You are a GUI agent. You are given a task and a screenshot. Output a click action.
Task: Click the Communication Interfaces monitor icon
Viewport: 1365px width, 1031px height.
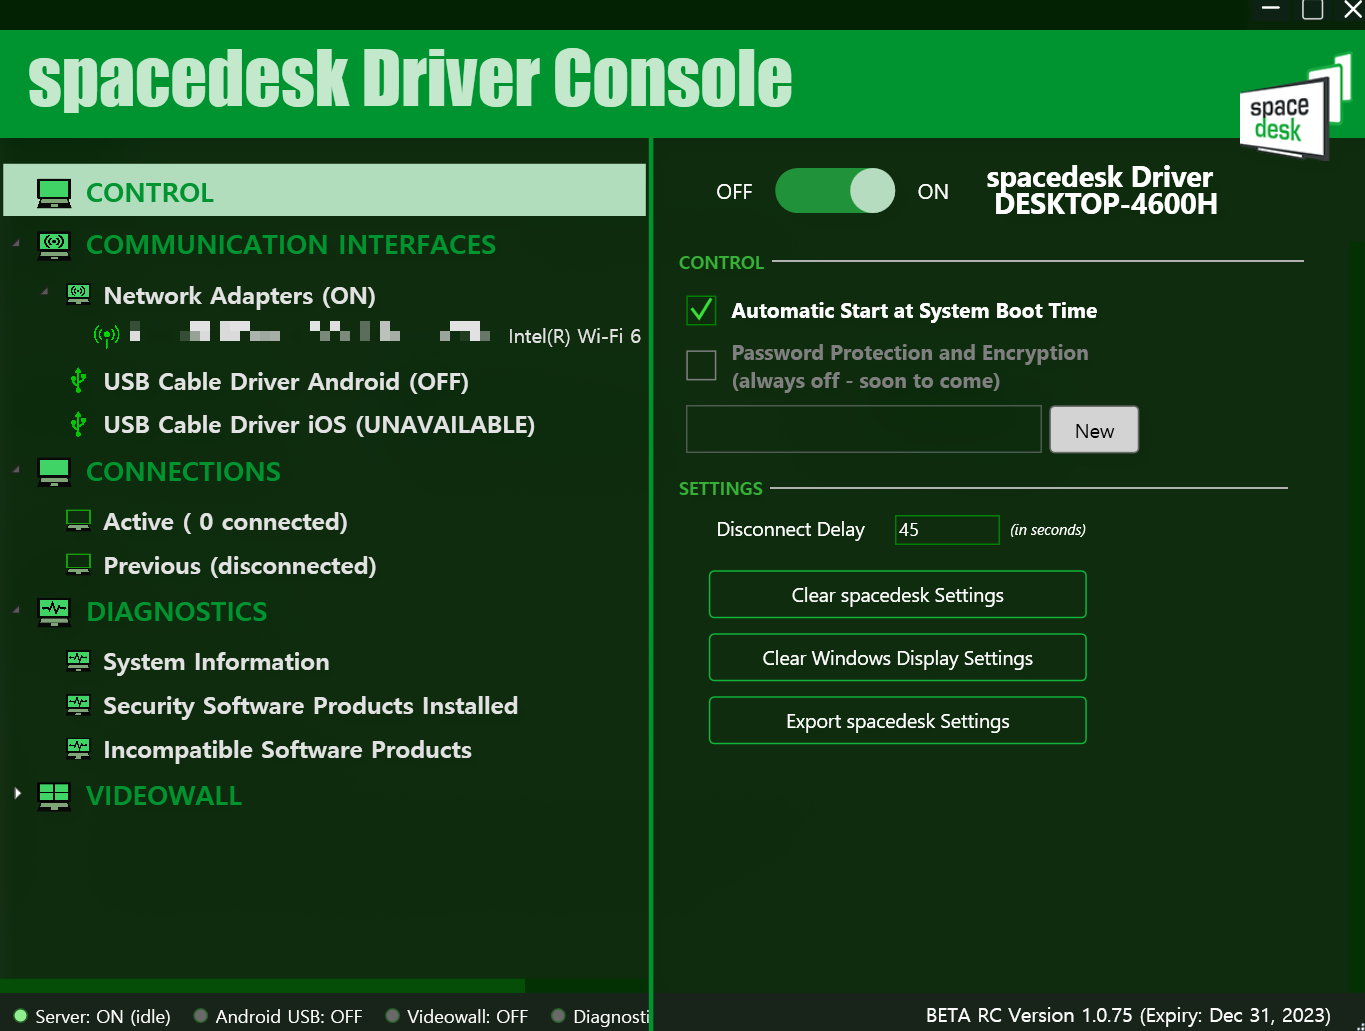pos(54,245)
